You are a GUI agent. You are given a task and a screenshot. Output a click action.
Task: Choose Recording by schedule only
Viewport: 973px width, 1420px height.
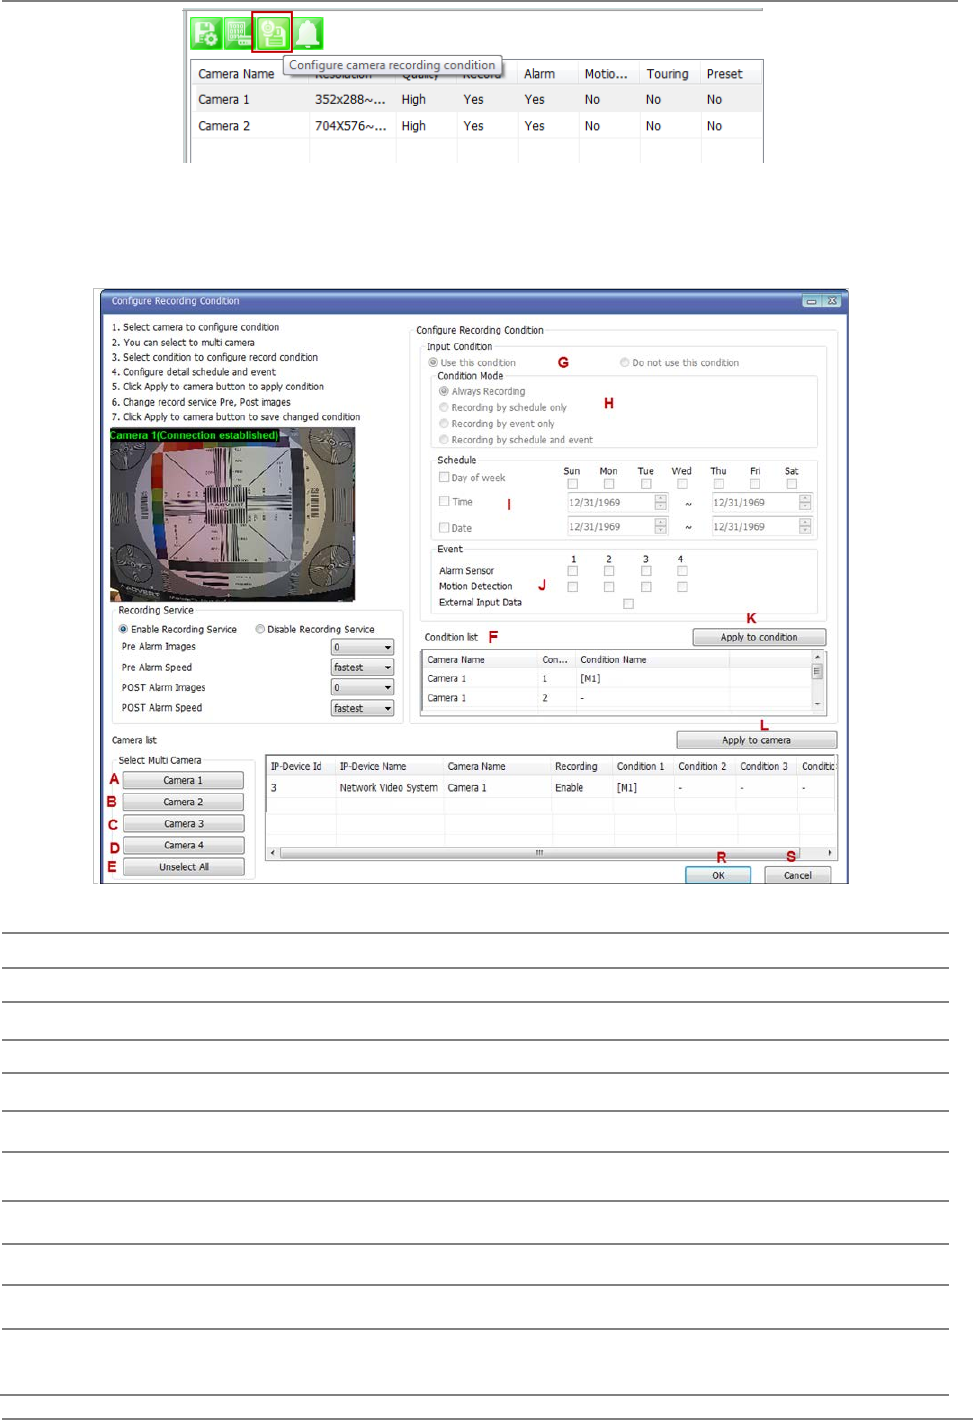pyautogui.click(x=444, y=407)
